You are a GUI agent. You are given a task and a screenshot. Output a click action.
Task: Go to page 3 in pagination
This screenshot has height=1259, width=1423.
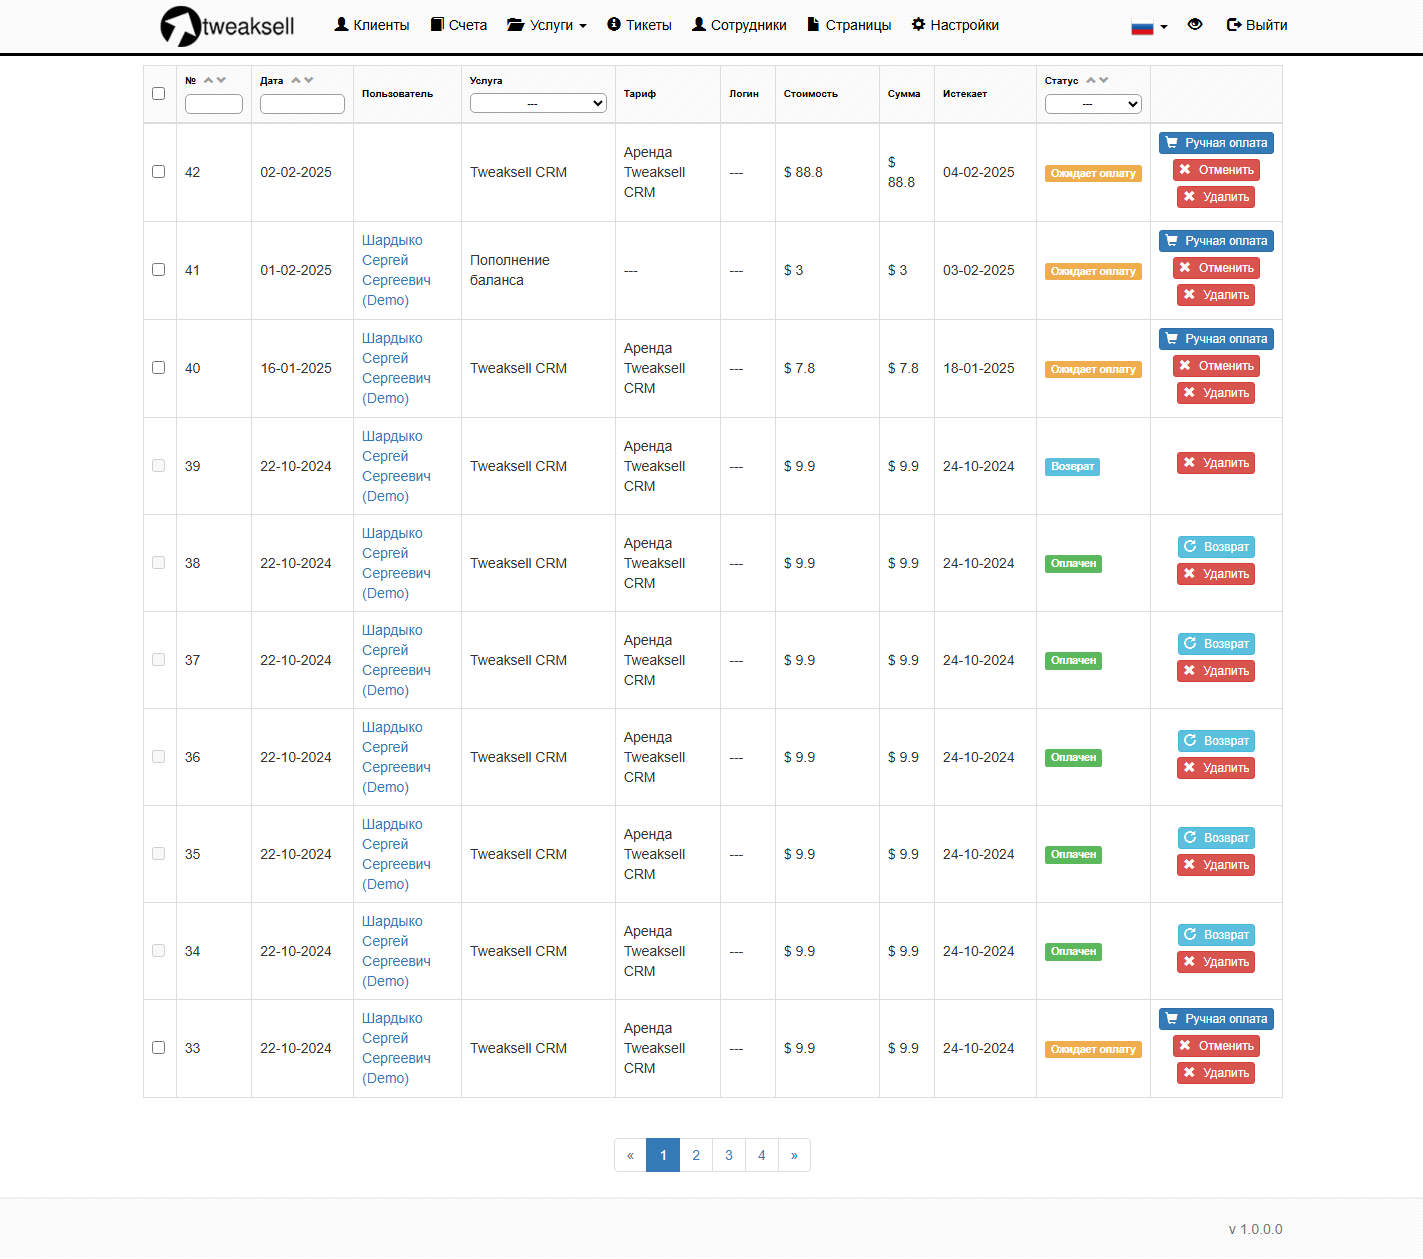[x=729, y=1155]
